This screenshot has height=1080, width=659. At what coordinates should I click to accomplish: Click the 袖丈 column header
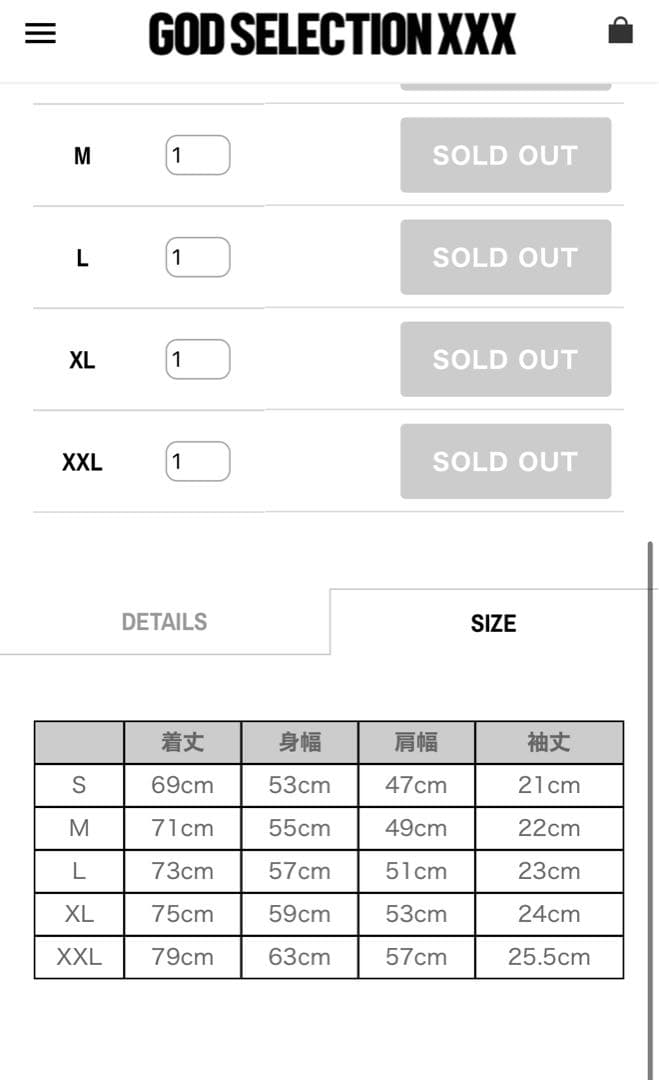pyautogui.click(x=549, y=742)
